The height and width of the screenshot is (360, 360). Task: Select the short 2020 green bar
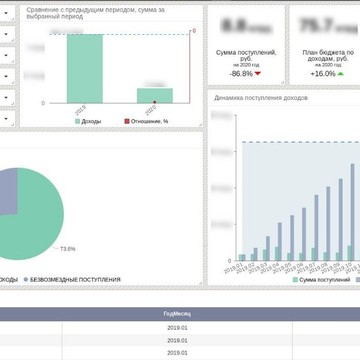coord(155,96)
